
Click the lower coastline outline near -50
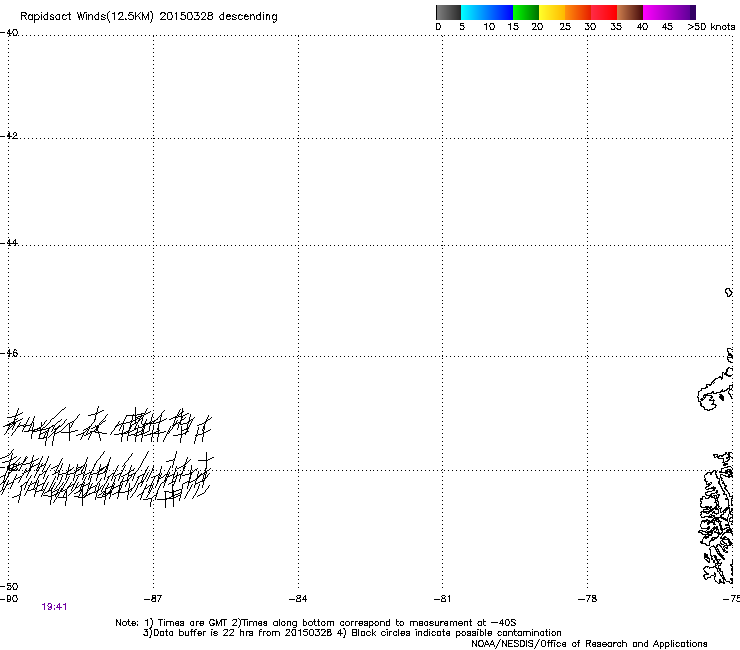pos(717,518)
